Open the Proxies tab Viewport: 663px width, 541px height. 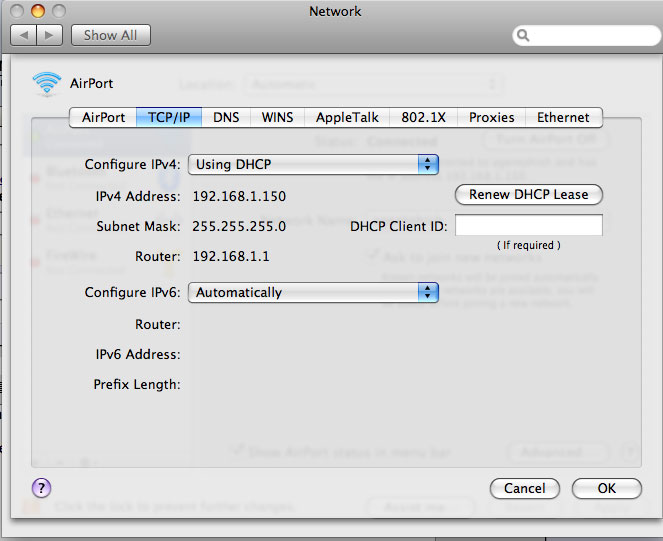[491, 117]
